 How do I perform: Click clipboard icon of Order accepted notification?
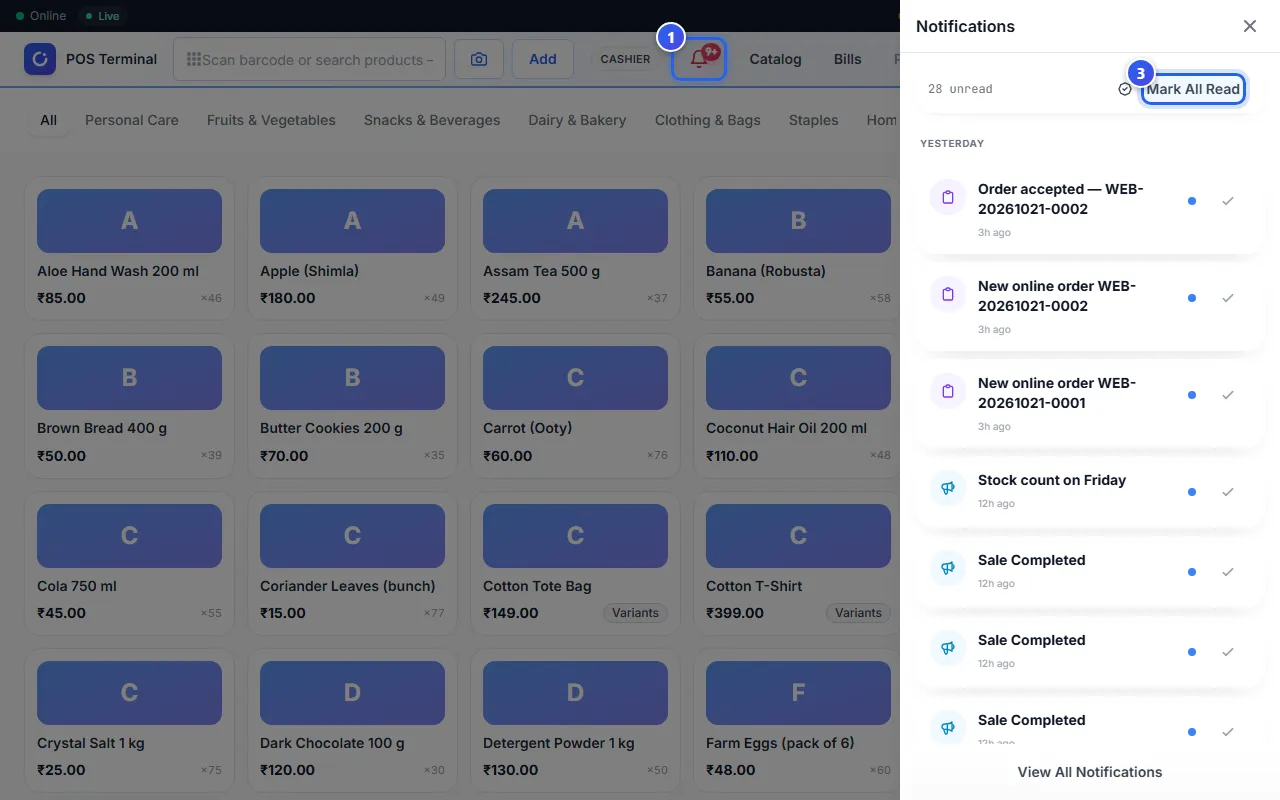point(948,197)
